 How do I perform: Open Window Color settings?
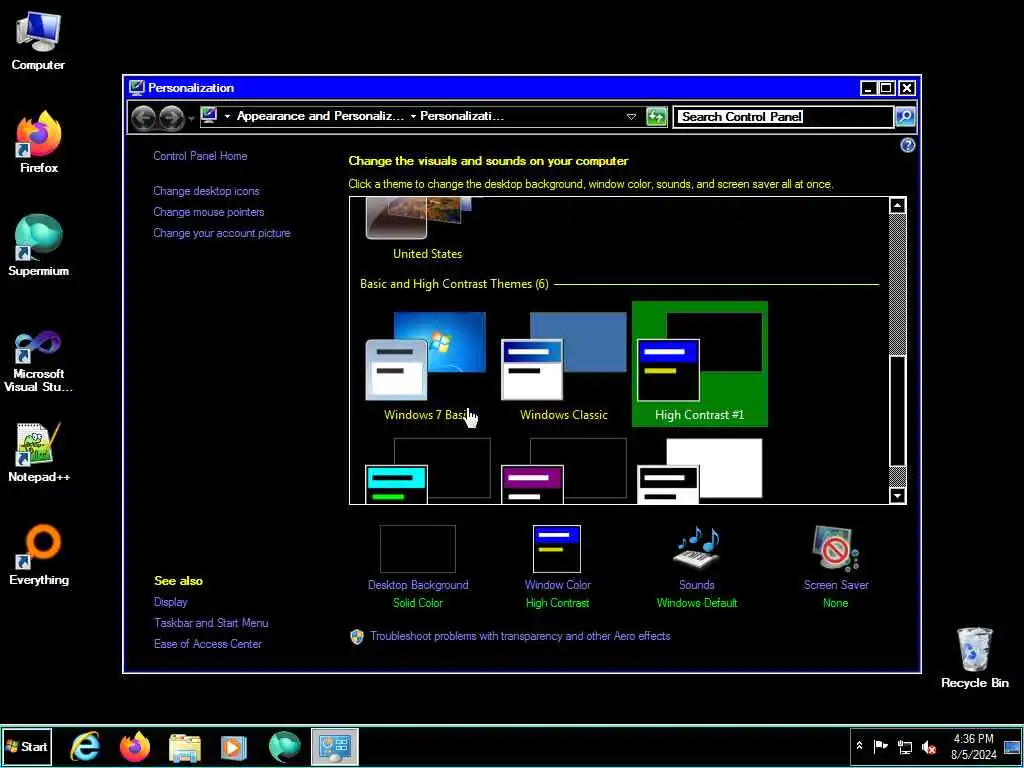click(557, 567)
